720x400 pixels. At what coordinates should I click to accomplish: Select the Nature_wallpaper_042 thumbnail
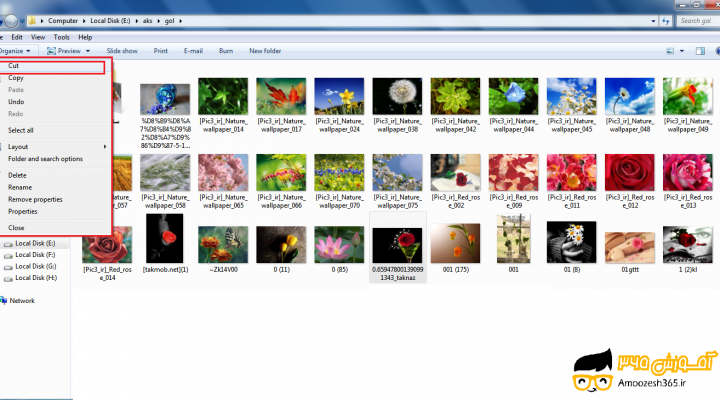456,96
